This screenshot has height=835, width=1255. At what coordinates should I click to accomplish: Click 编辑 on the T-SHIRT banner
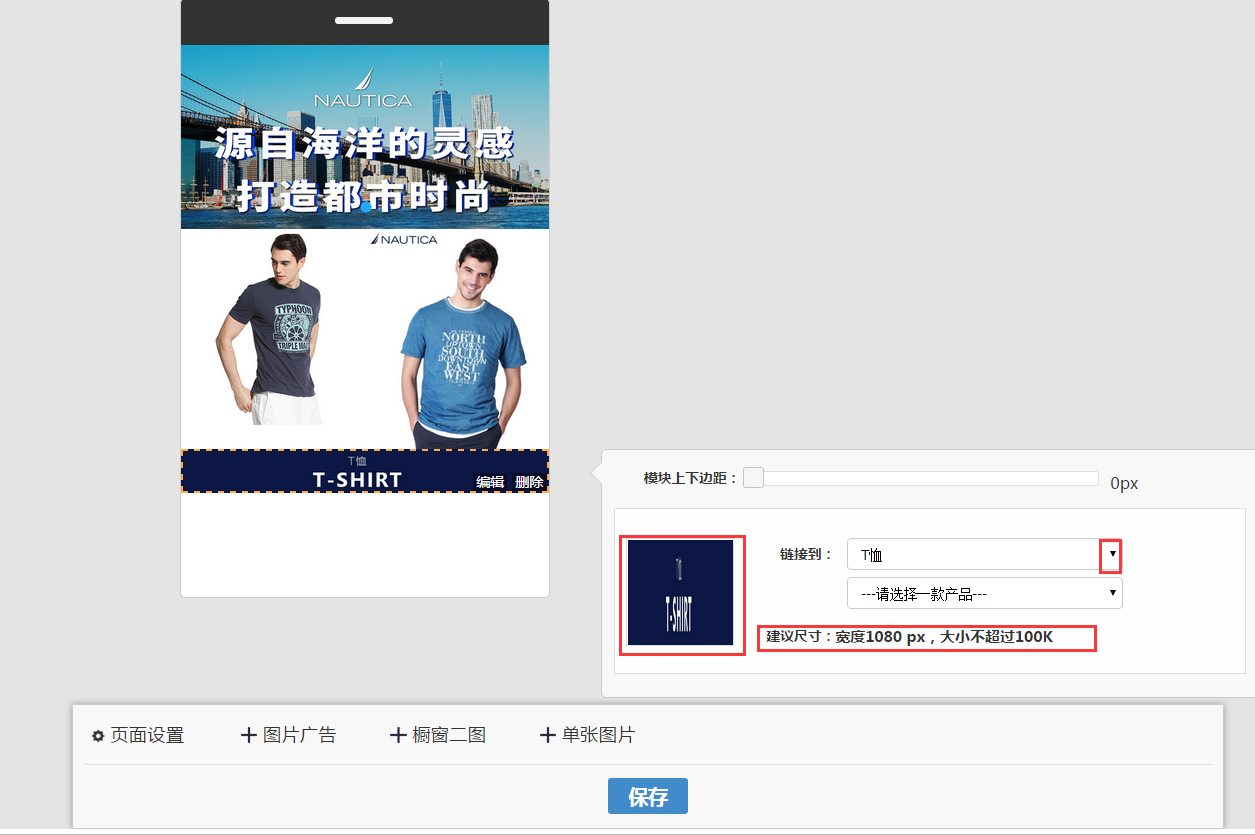(490, 482)
